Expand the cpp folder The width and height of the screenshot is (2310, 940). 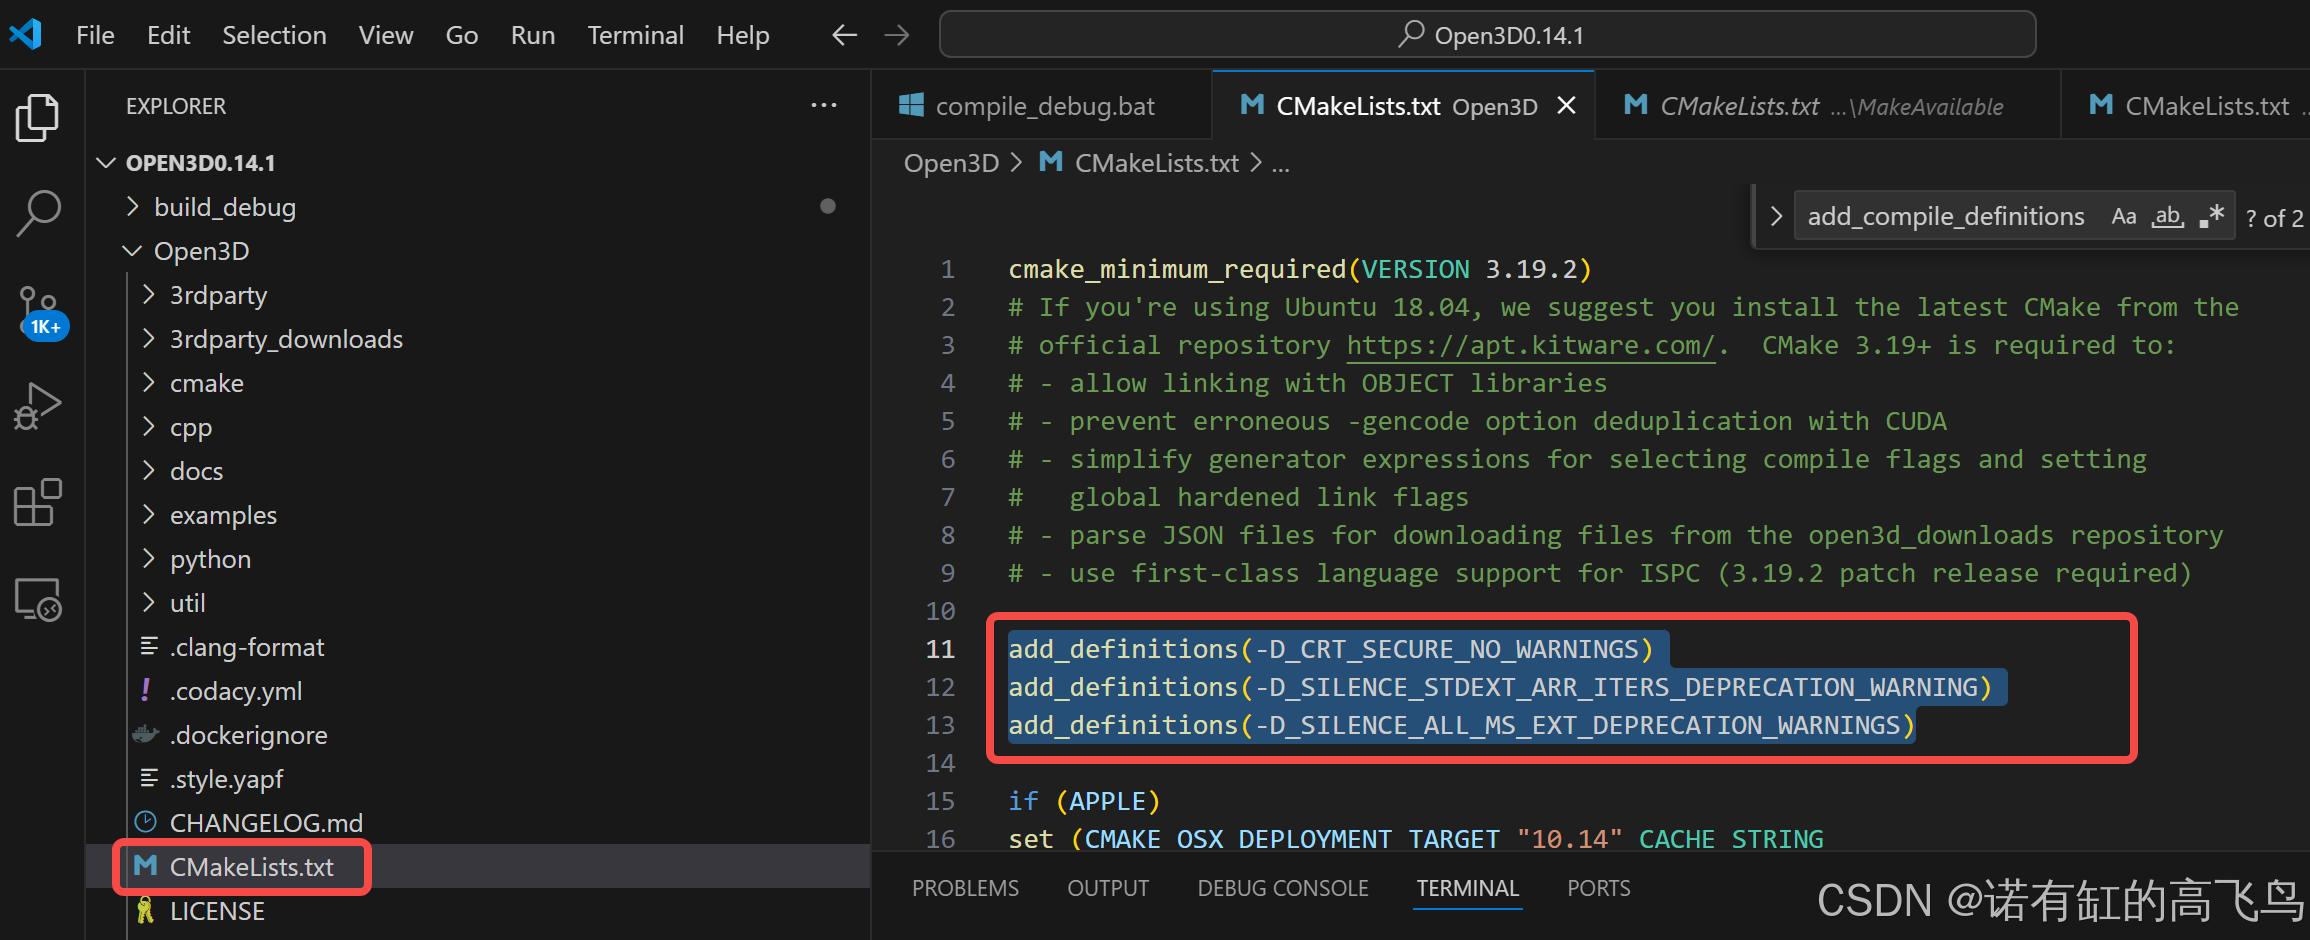point(148,427)
